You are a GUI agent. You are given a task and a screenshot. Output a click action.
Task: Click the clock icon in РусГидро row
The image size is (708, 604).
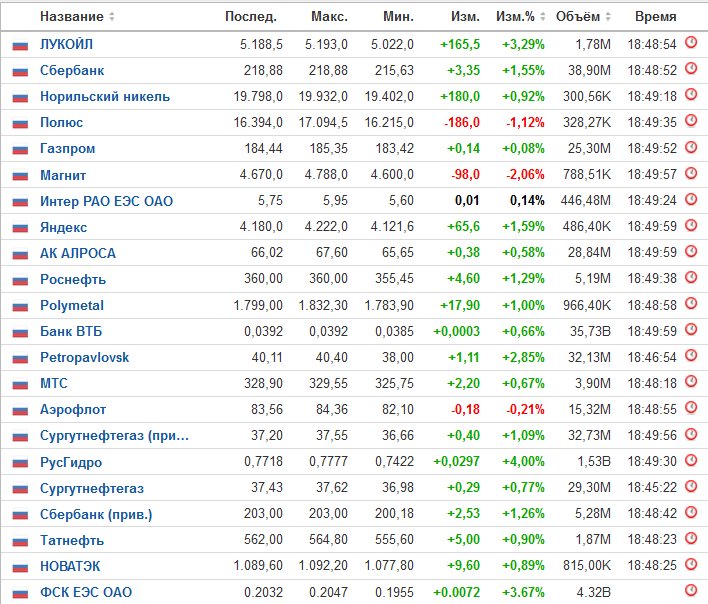691,460
